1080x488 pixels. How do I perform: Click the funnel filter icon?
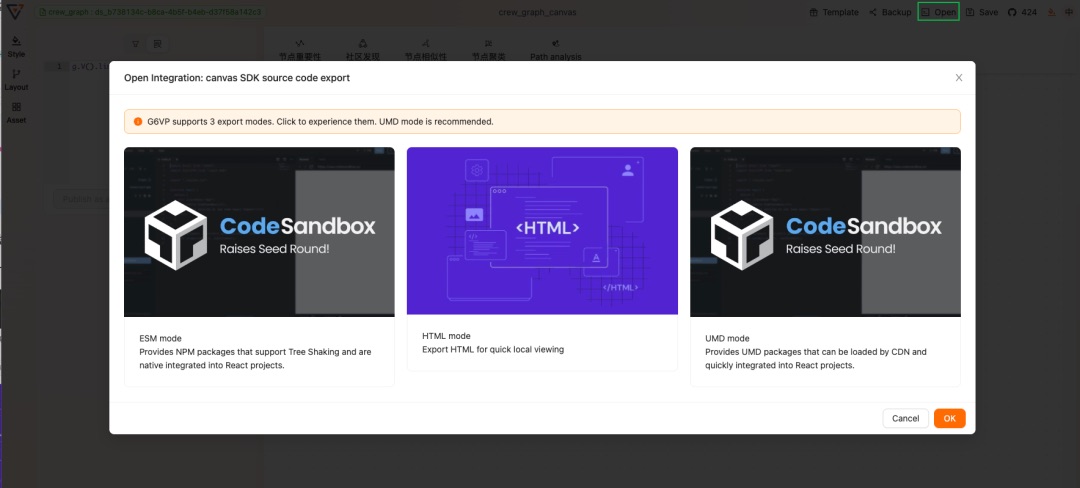[136, 44]
